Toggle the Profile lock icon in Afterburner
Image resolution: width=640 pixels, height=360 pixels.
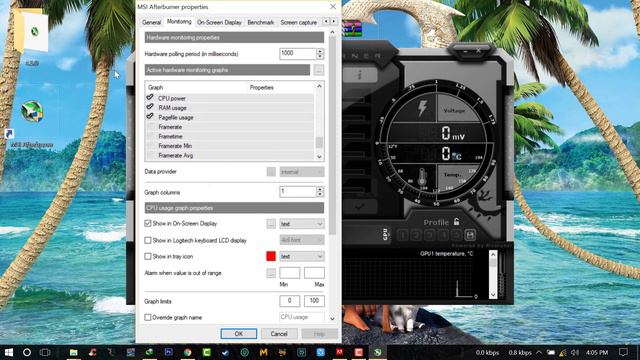click(456, 222)
